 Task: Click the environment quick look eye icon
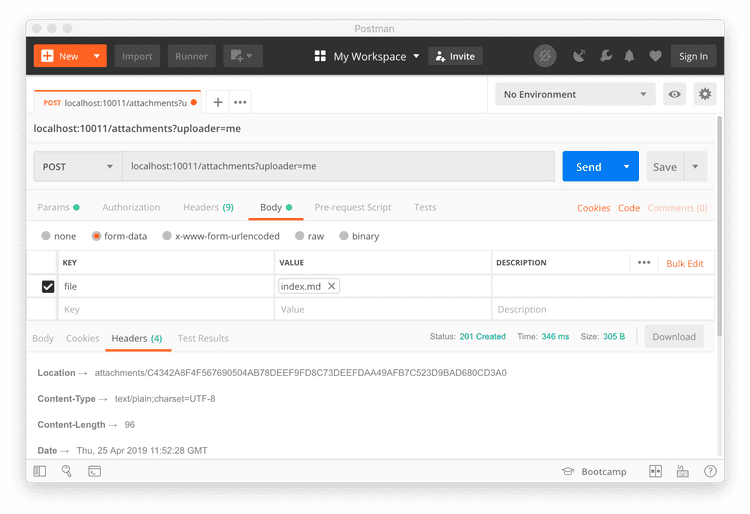coord(674,94)
